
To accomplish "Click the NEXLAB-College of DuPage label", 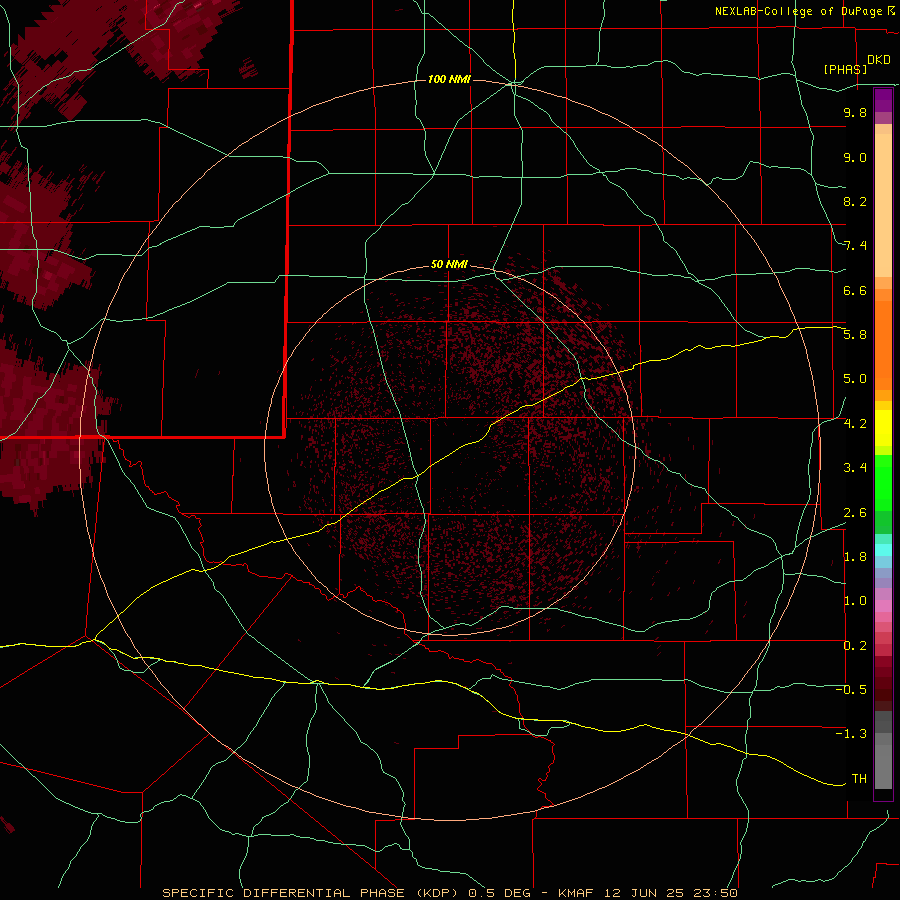I will coord(800,11).
